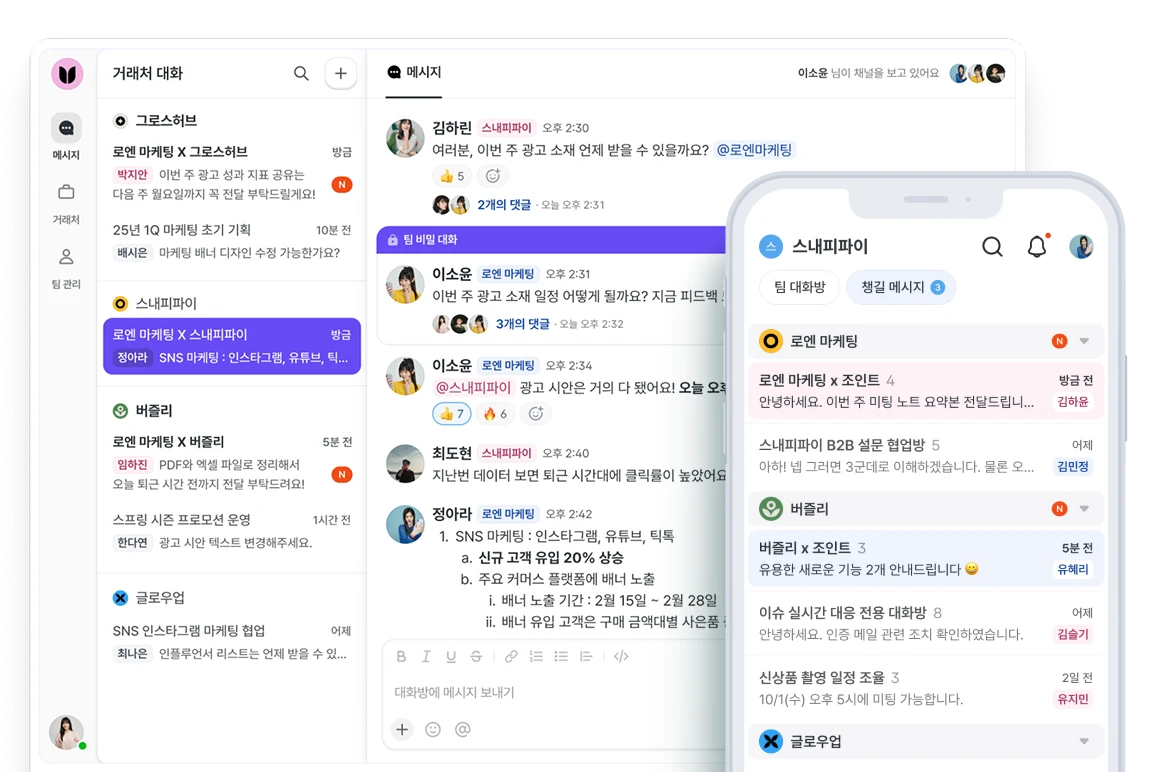The image size is (1172, 772).
Task: Open the 로엔 마케팅 X 버즐리 conversation
Action: pyautogui.click(x=232, y=463)
